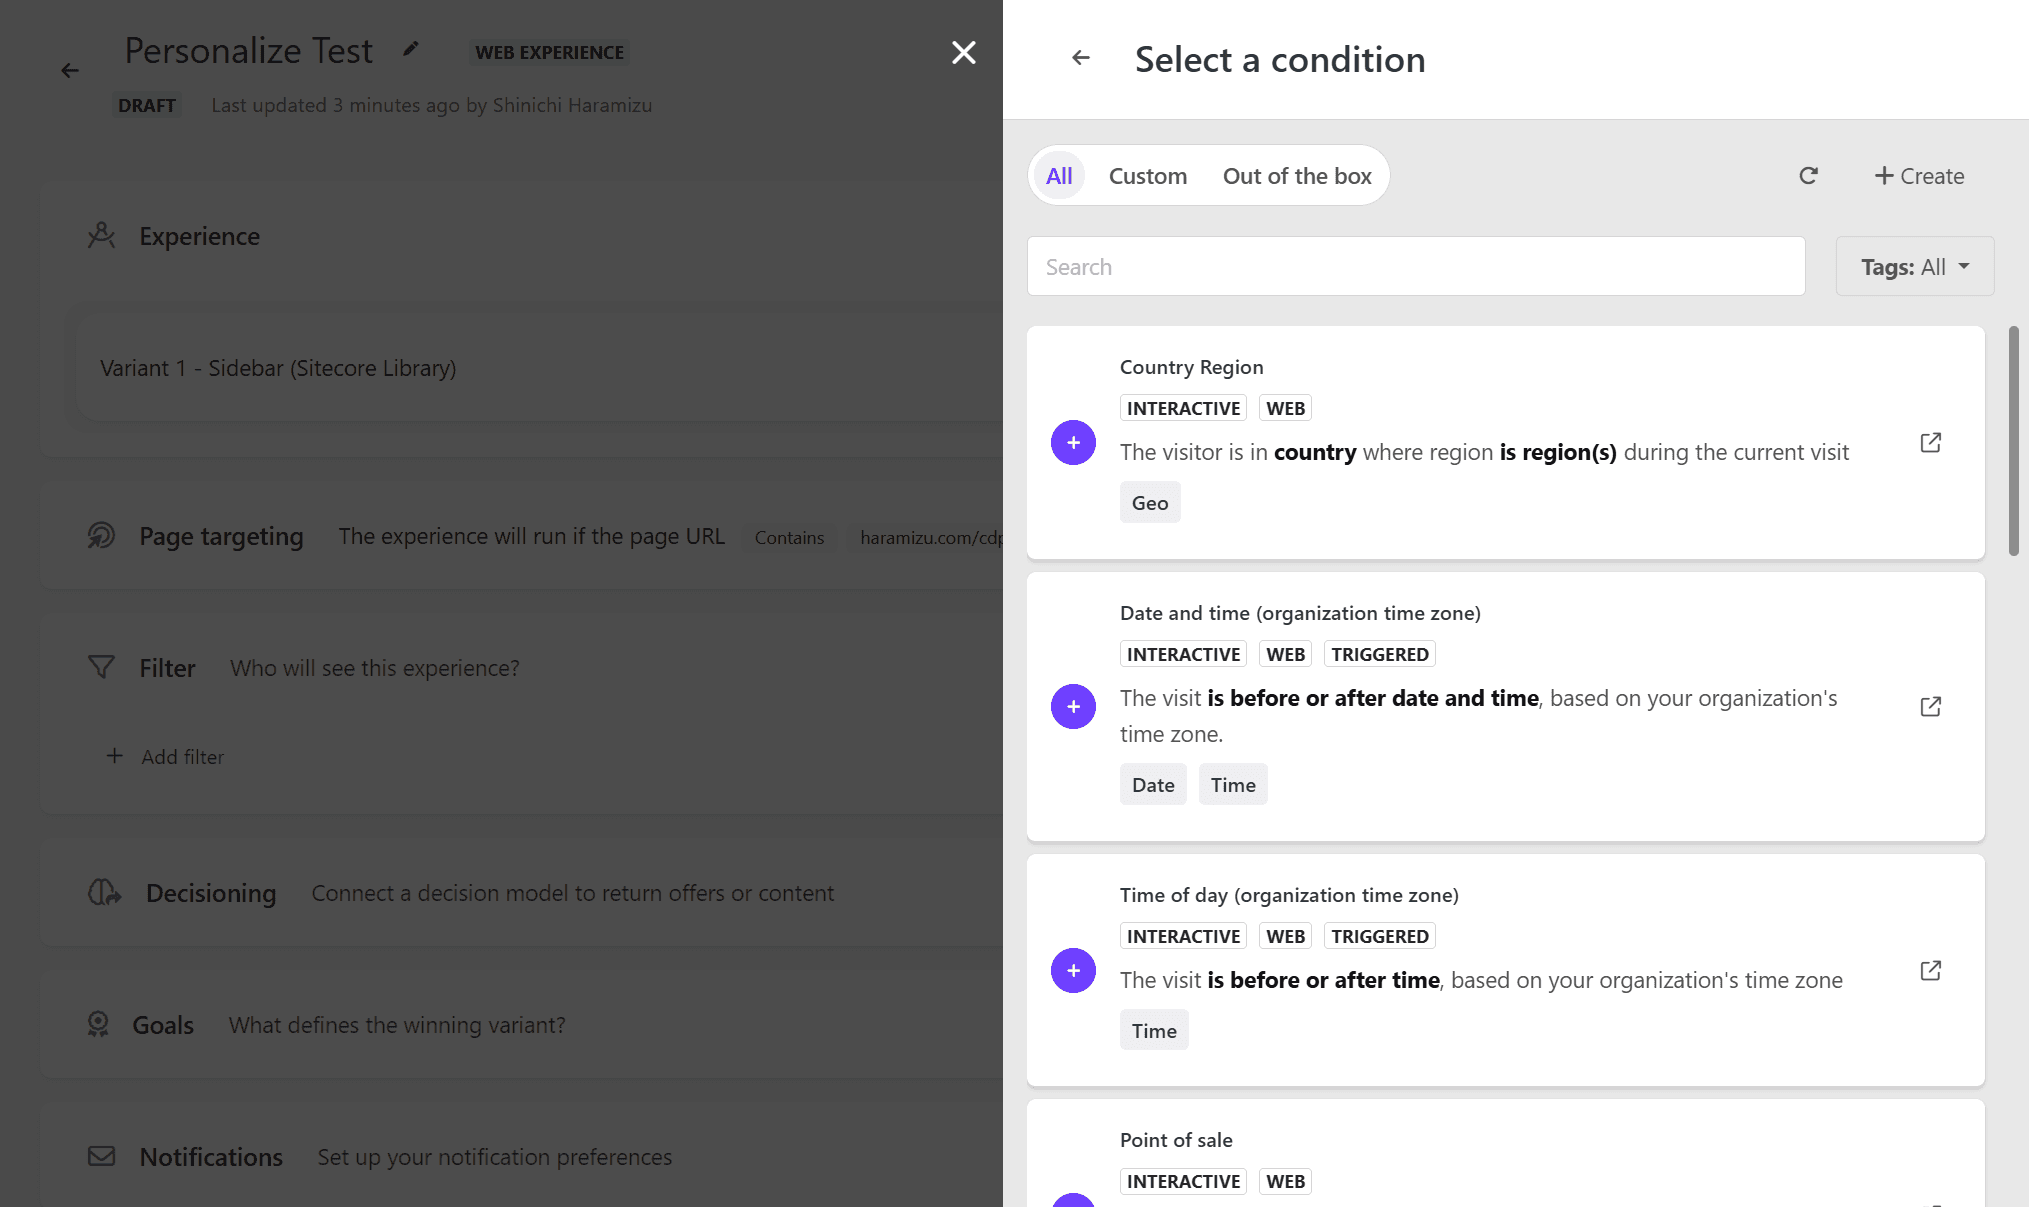Edit the Personalize Test name
The width and height of the screenshot is (2029, 1207).
(x=411, y=49)
